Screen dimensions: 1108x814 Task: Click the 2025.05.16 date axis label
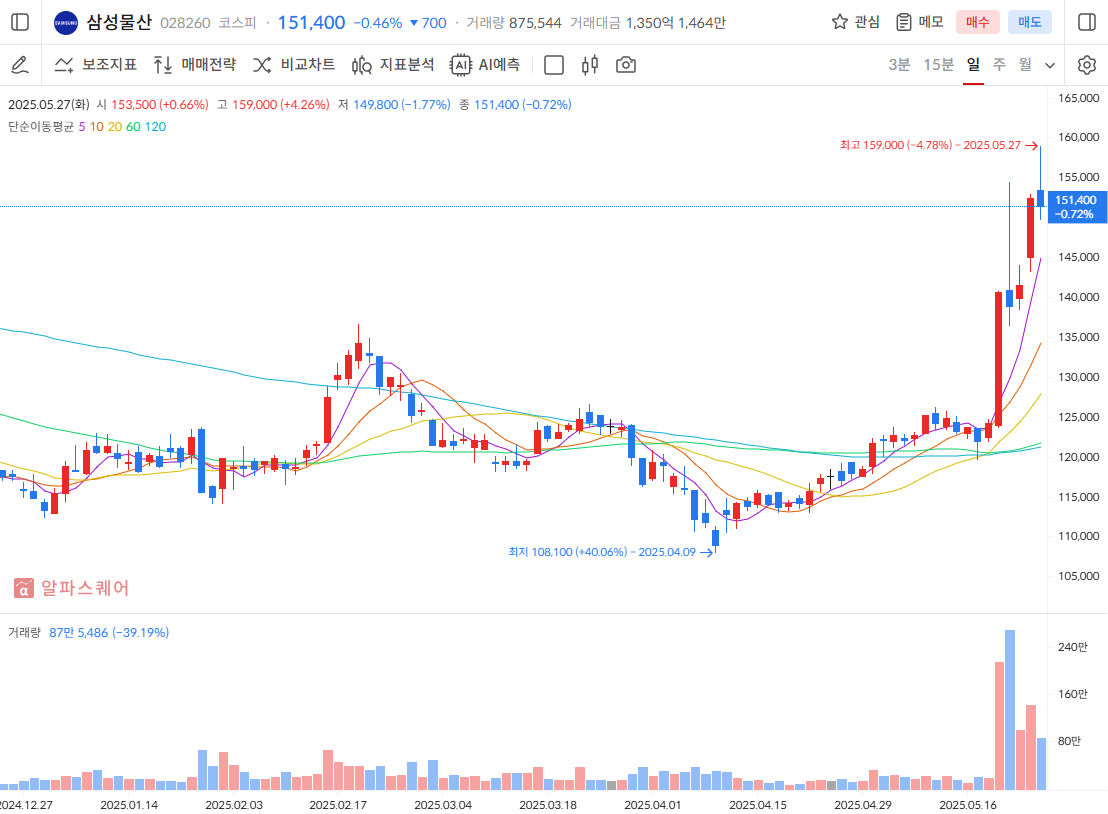click(967, 805)
